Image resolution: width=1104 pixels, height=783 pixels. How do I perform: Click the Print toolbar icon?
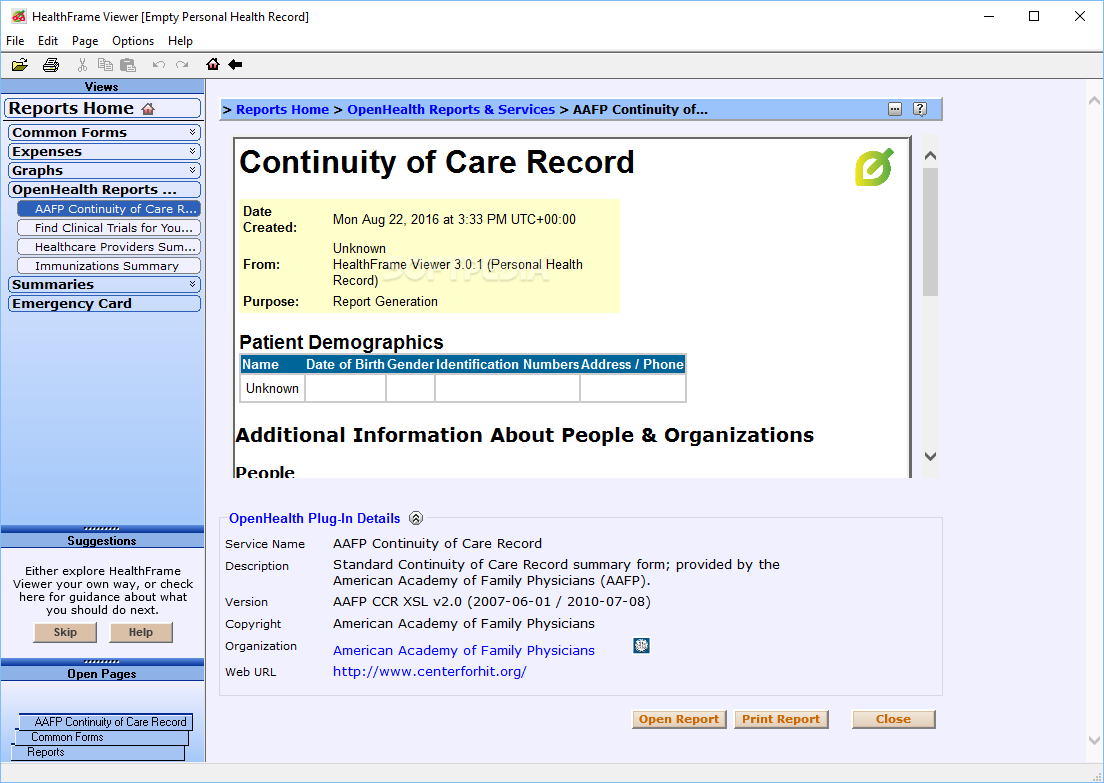click(51, 65)
